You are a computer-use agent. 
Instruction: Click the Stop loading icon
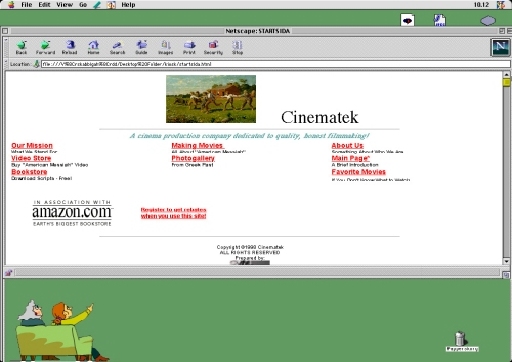point(237,47)
